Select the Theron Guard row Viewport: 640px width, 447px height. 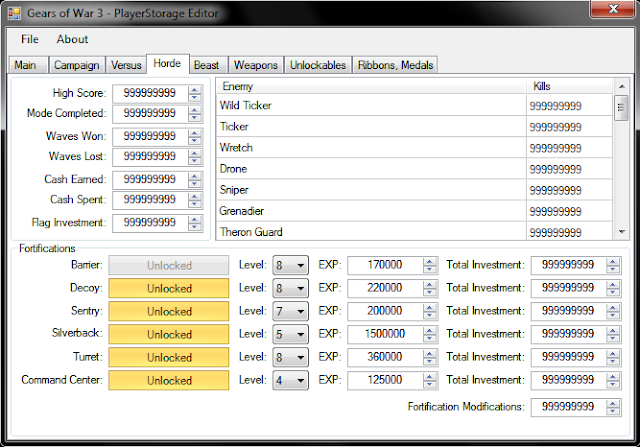(x=415, y=231)
